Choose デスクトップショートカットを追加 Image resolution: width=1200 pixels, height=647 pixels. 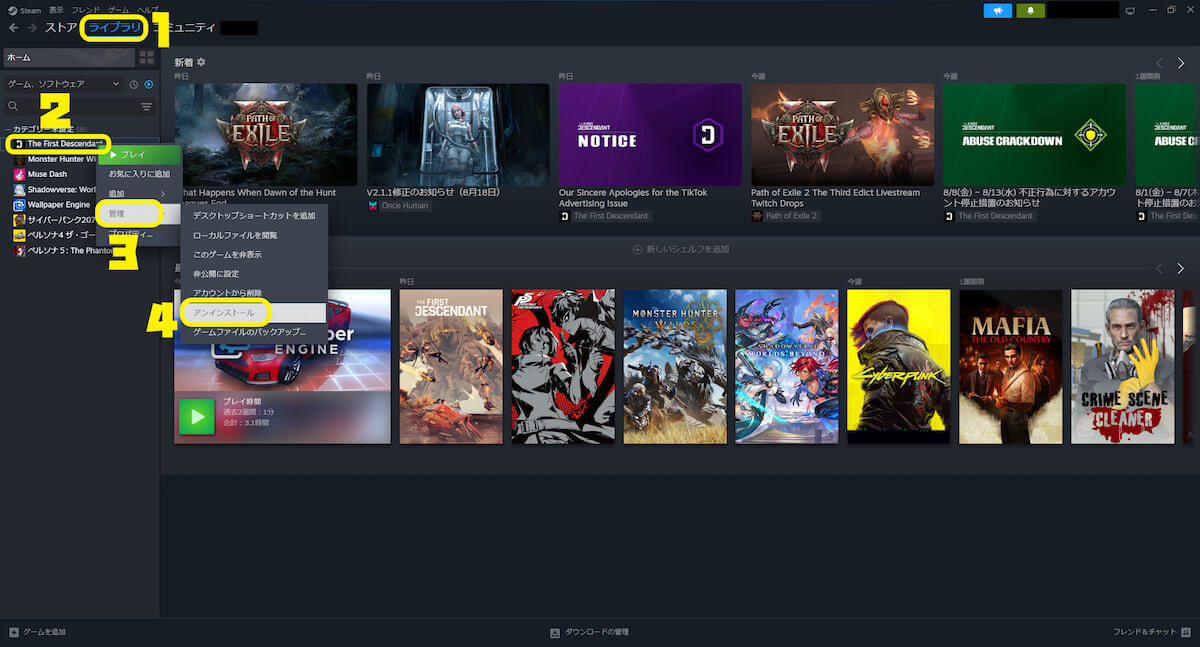[254, 215]
